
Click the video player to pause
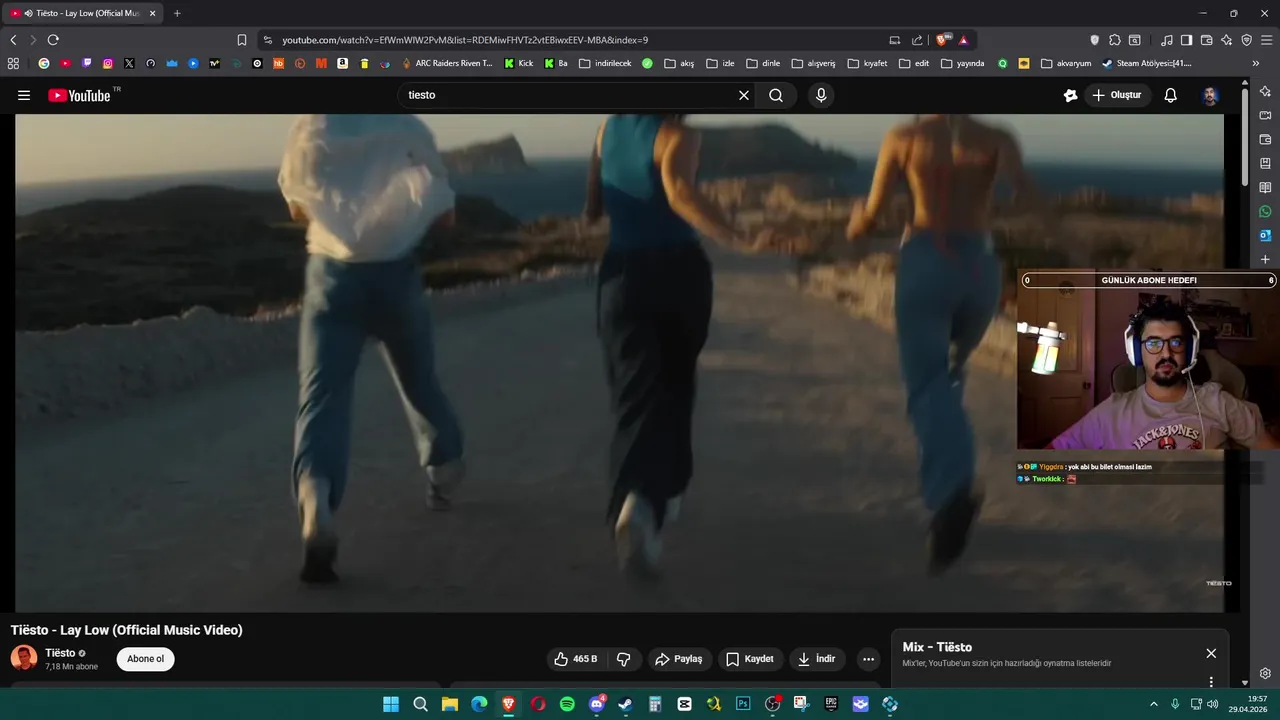[619, 363]
